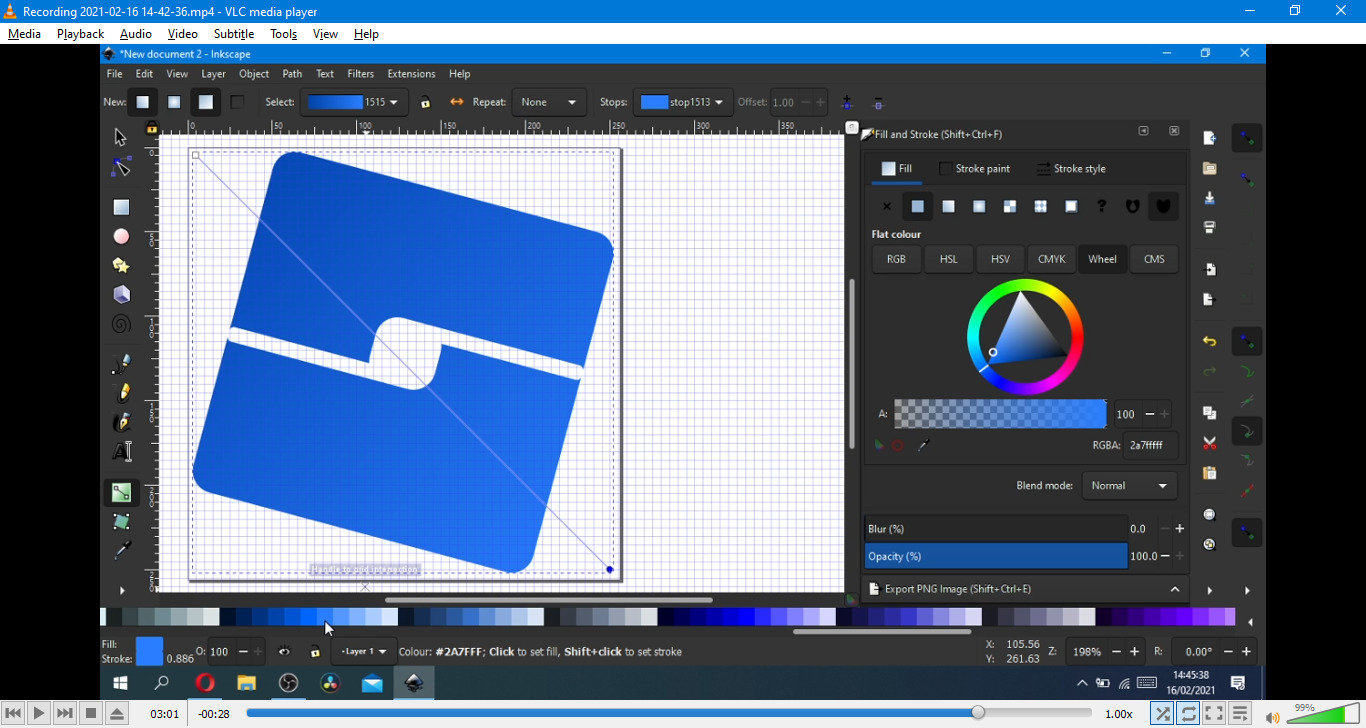
Task: Select the Dropper tool
Action: coord(121,550)
